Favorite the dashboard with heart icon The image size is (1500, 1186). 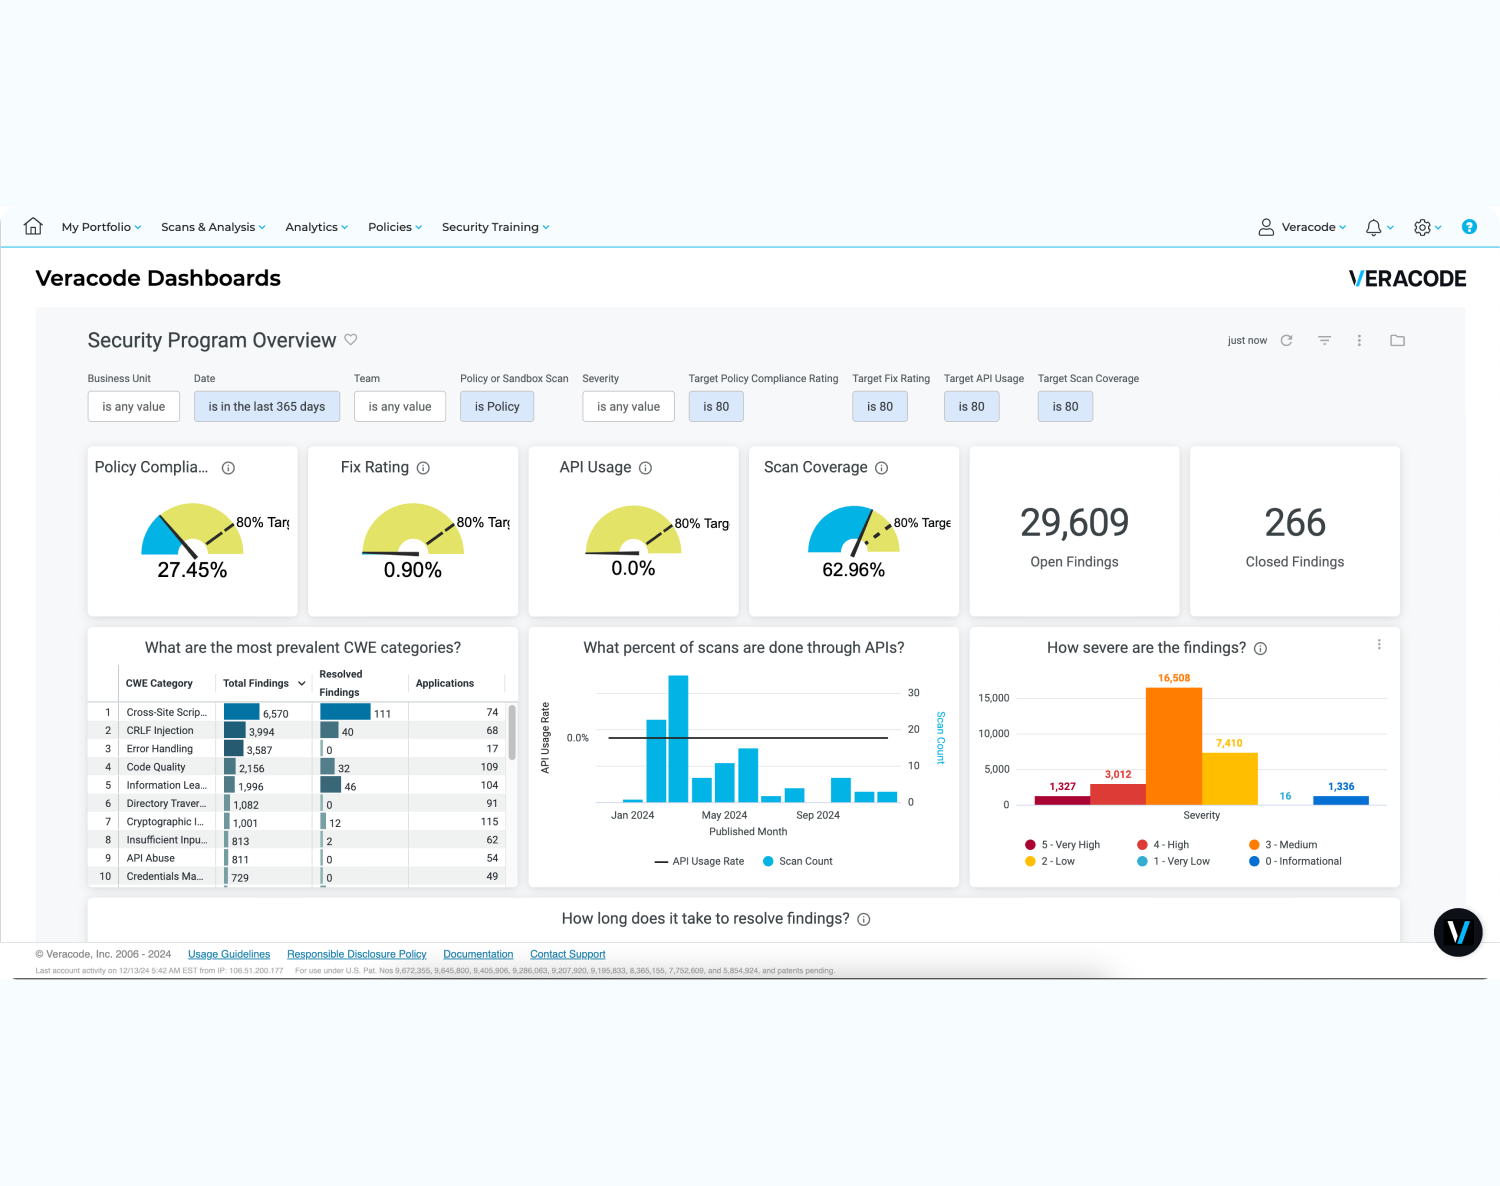351,339
